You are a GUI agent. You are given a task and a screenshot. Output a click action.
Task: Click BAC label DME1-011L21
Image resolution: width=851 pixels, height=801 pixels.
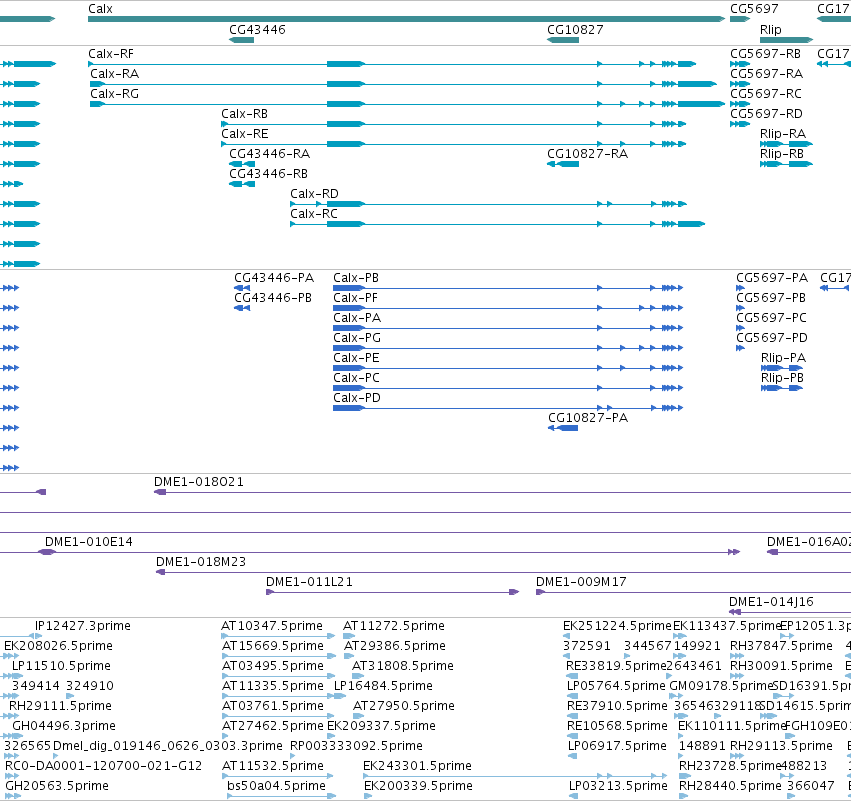(309, 582)
